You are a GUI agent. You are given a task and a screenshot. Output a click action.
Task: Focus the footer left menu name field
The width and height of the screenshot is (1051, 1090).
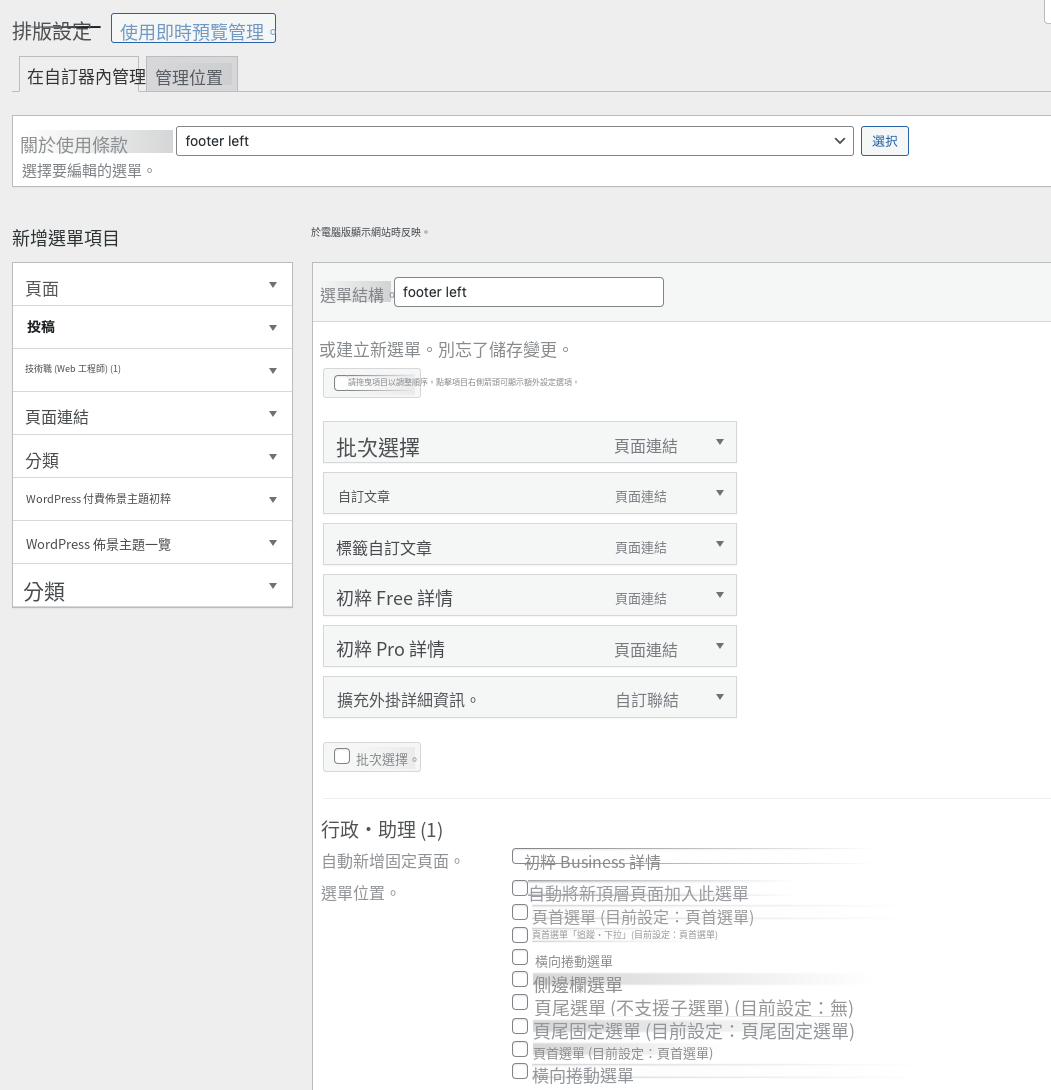point(528,292)
